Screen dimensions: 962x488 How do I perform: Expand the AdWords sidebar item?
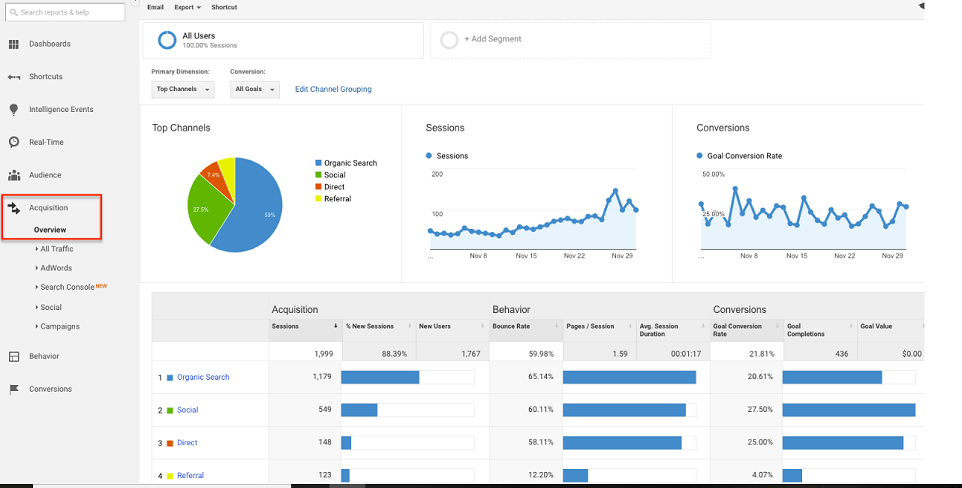pyautogui.click(x=55, y=268)
